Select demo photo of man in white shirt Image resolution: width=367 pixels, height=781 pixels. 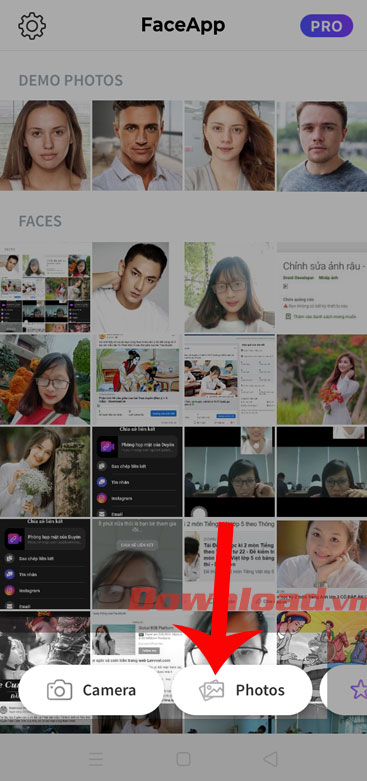coord(137,145)
